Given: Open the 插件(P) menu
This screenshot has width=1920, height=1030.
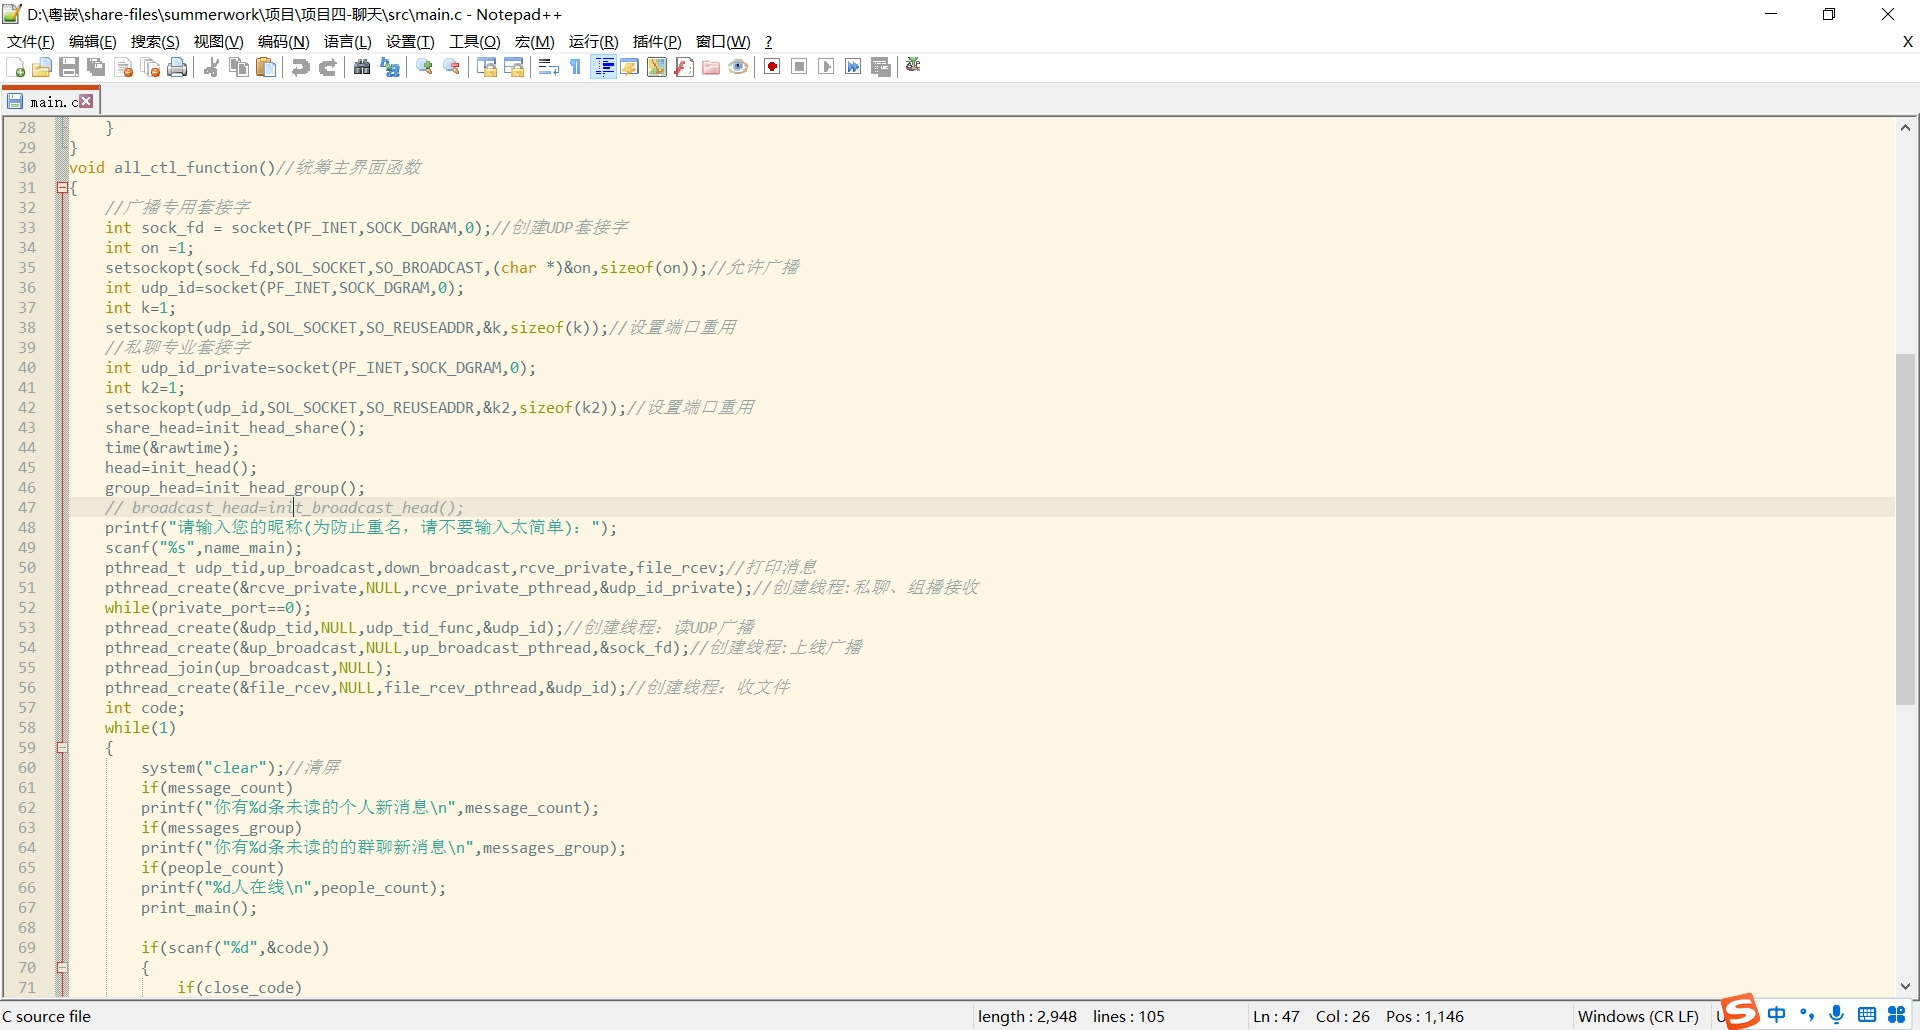Looking at the screenshot, I should point(657,42).
